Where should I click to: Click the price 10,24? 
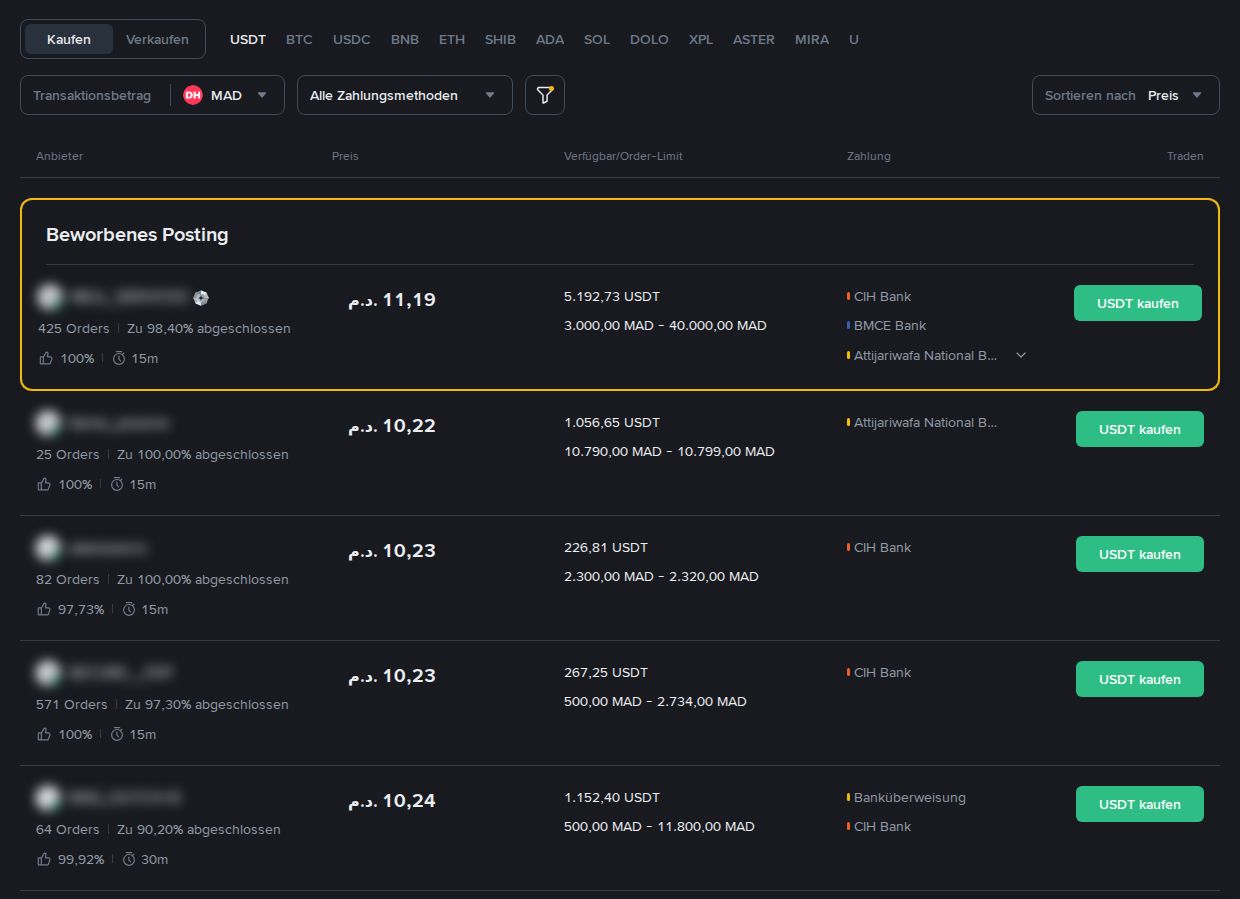[x=392, y=801]
